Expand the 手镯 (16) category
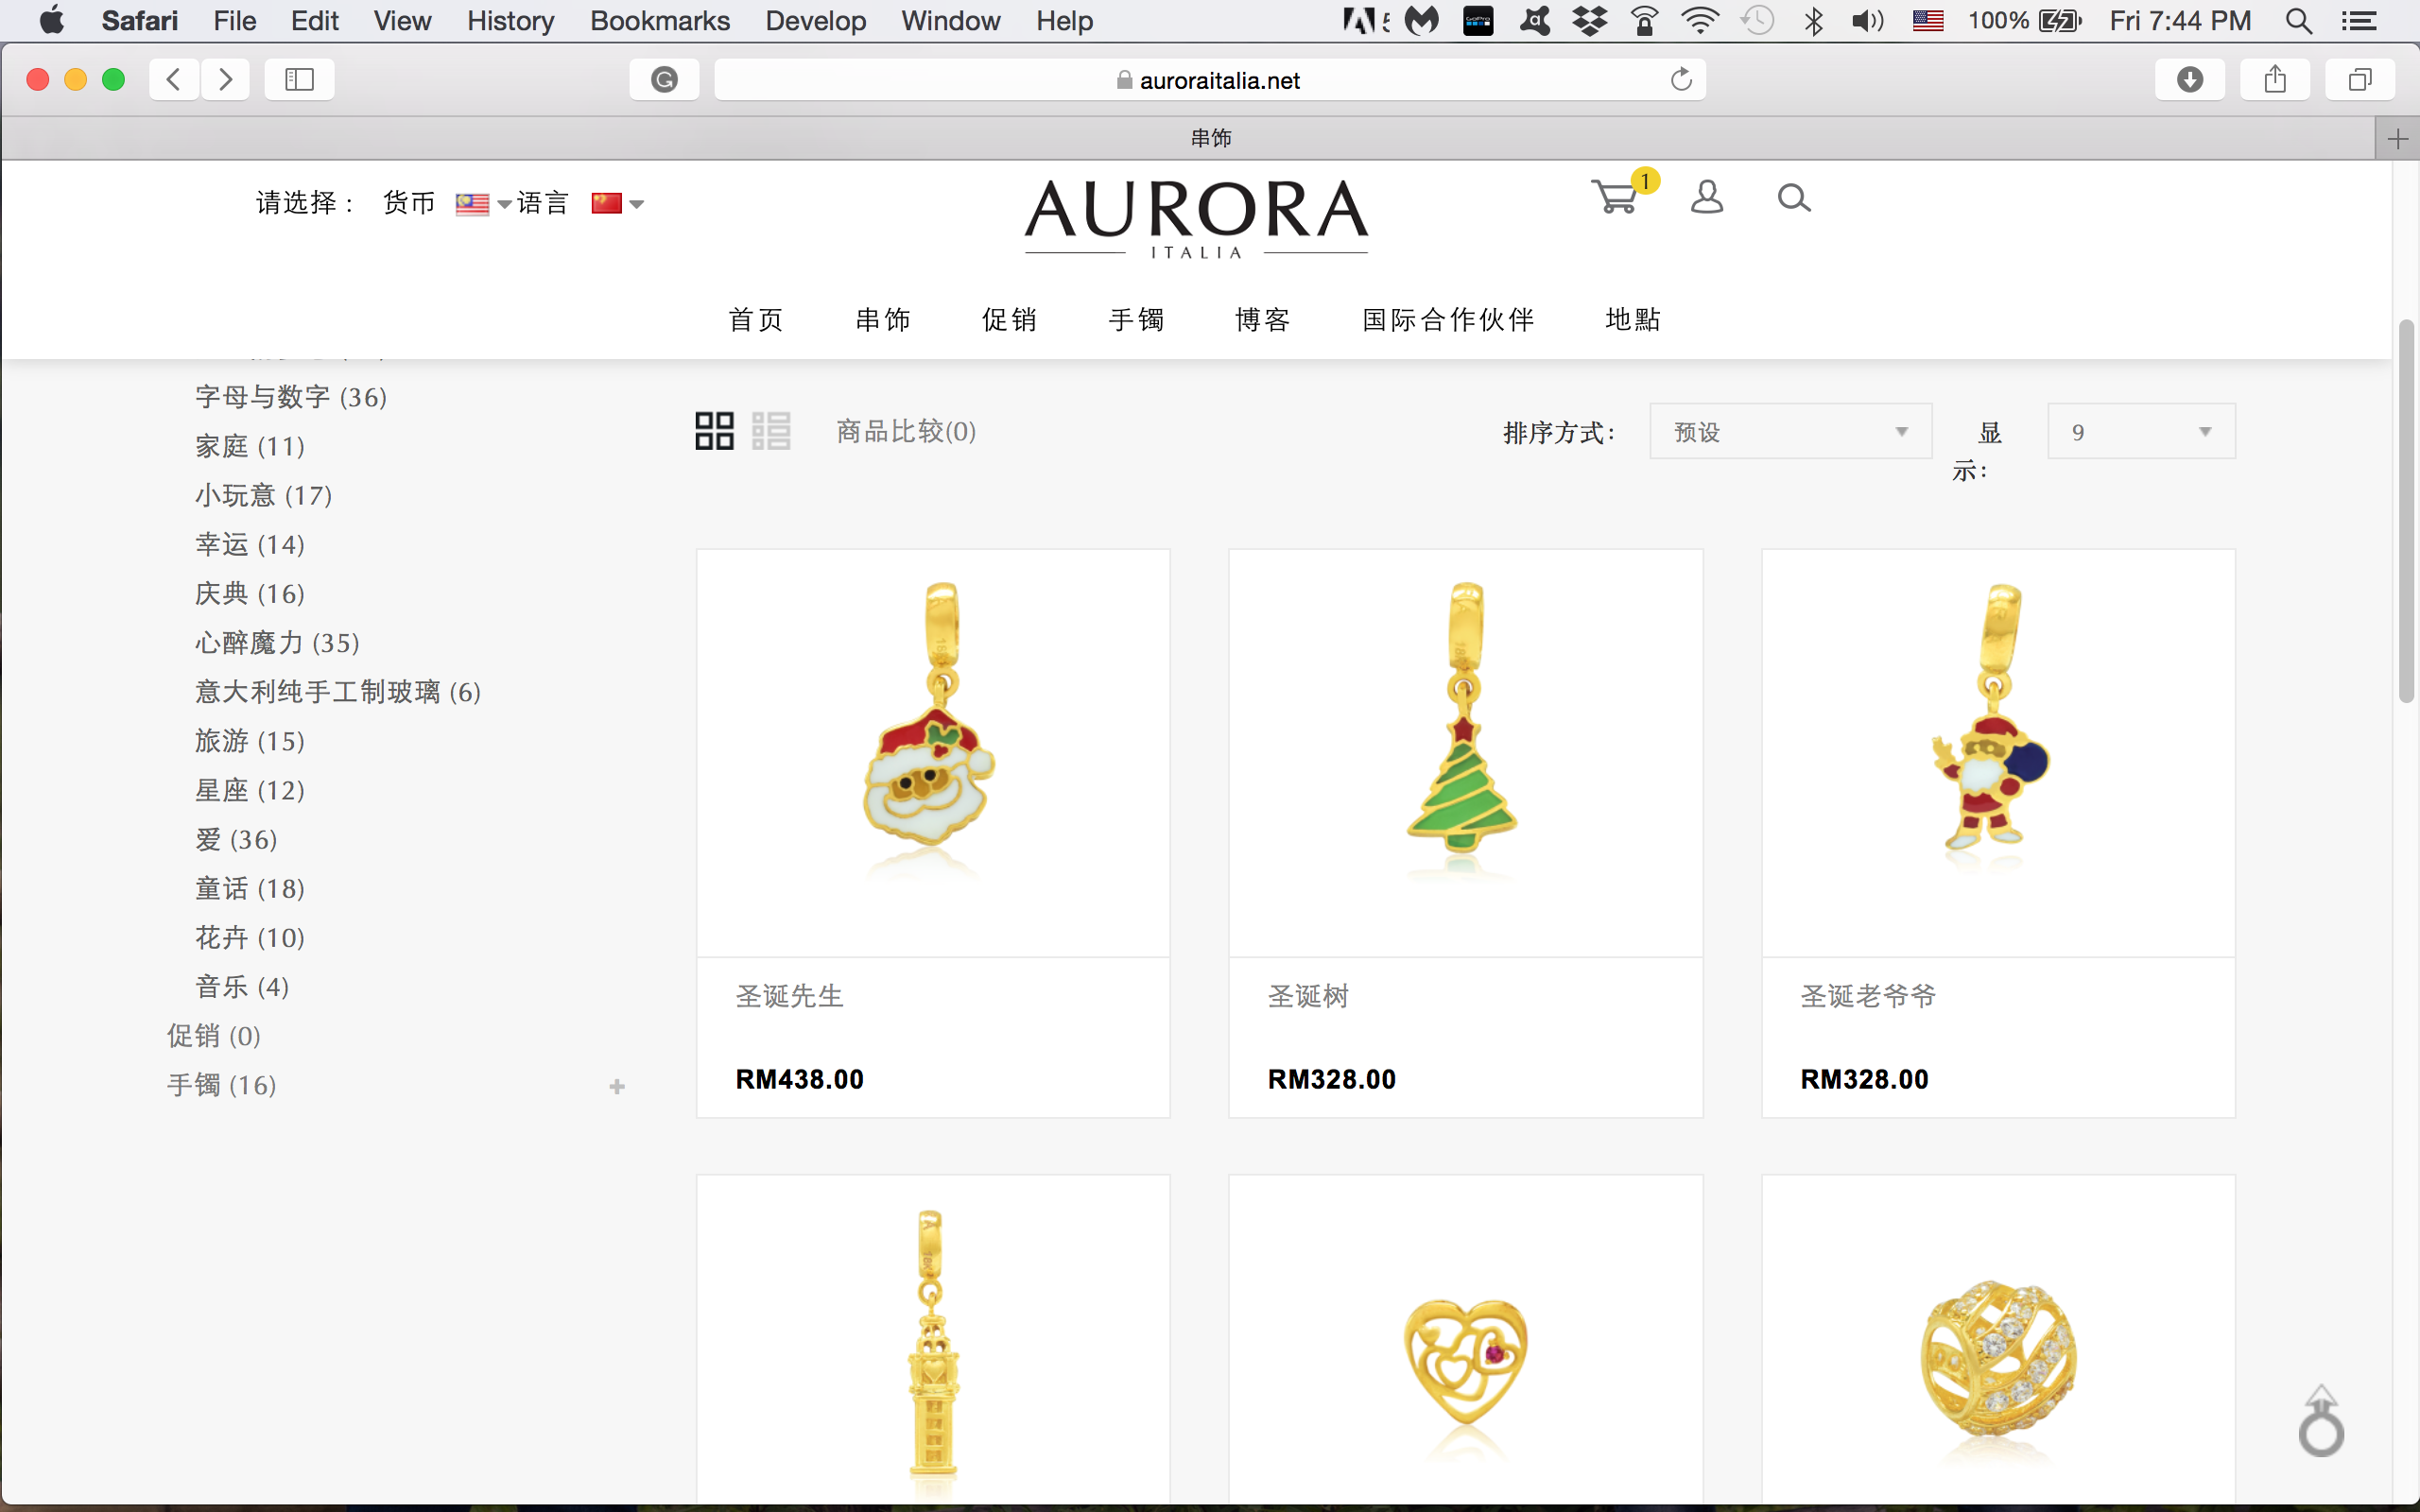 [x=617, y=1086]
